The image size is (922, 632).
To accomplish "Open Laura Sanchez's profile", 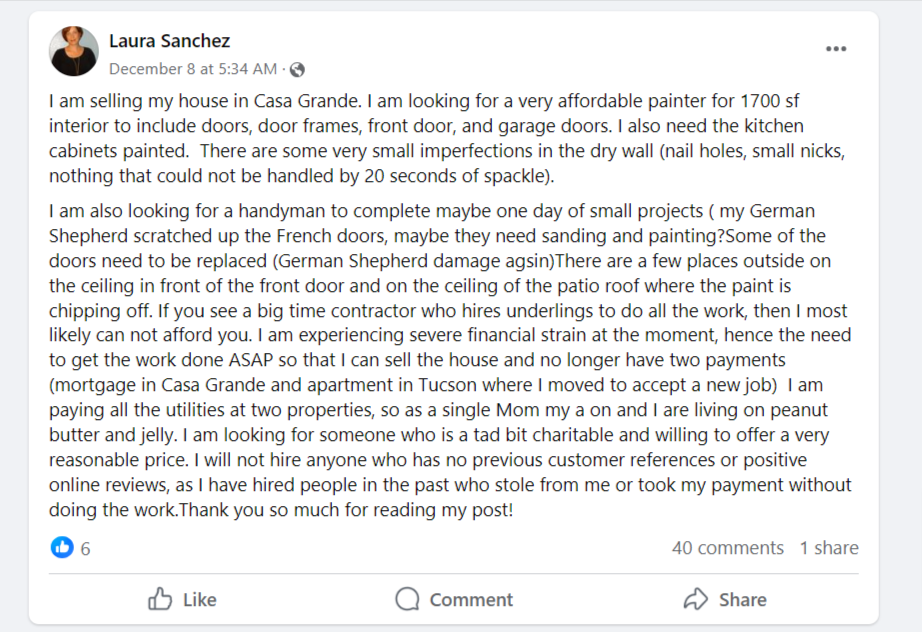I will (x=169, y=41).
